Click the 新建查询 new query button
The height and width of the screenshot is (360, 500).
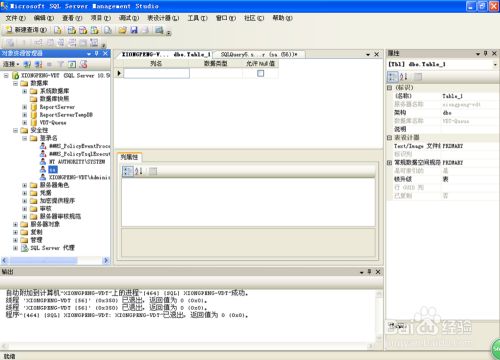pos(26,30)
